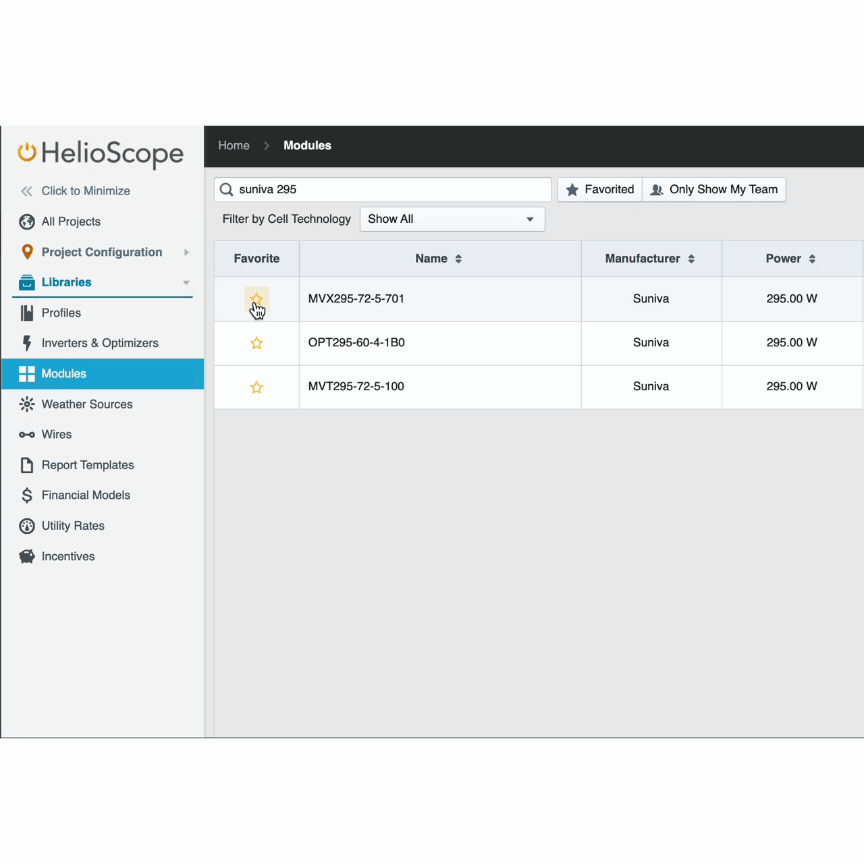Click the Incentives piggy bank icon
864x864 pixels.
point(26,557)
